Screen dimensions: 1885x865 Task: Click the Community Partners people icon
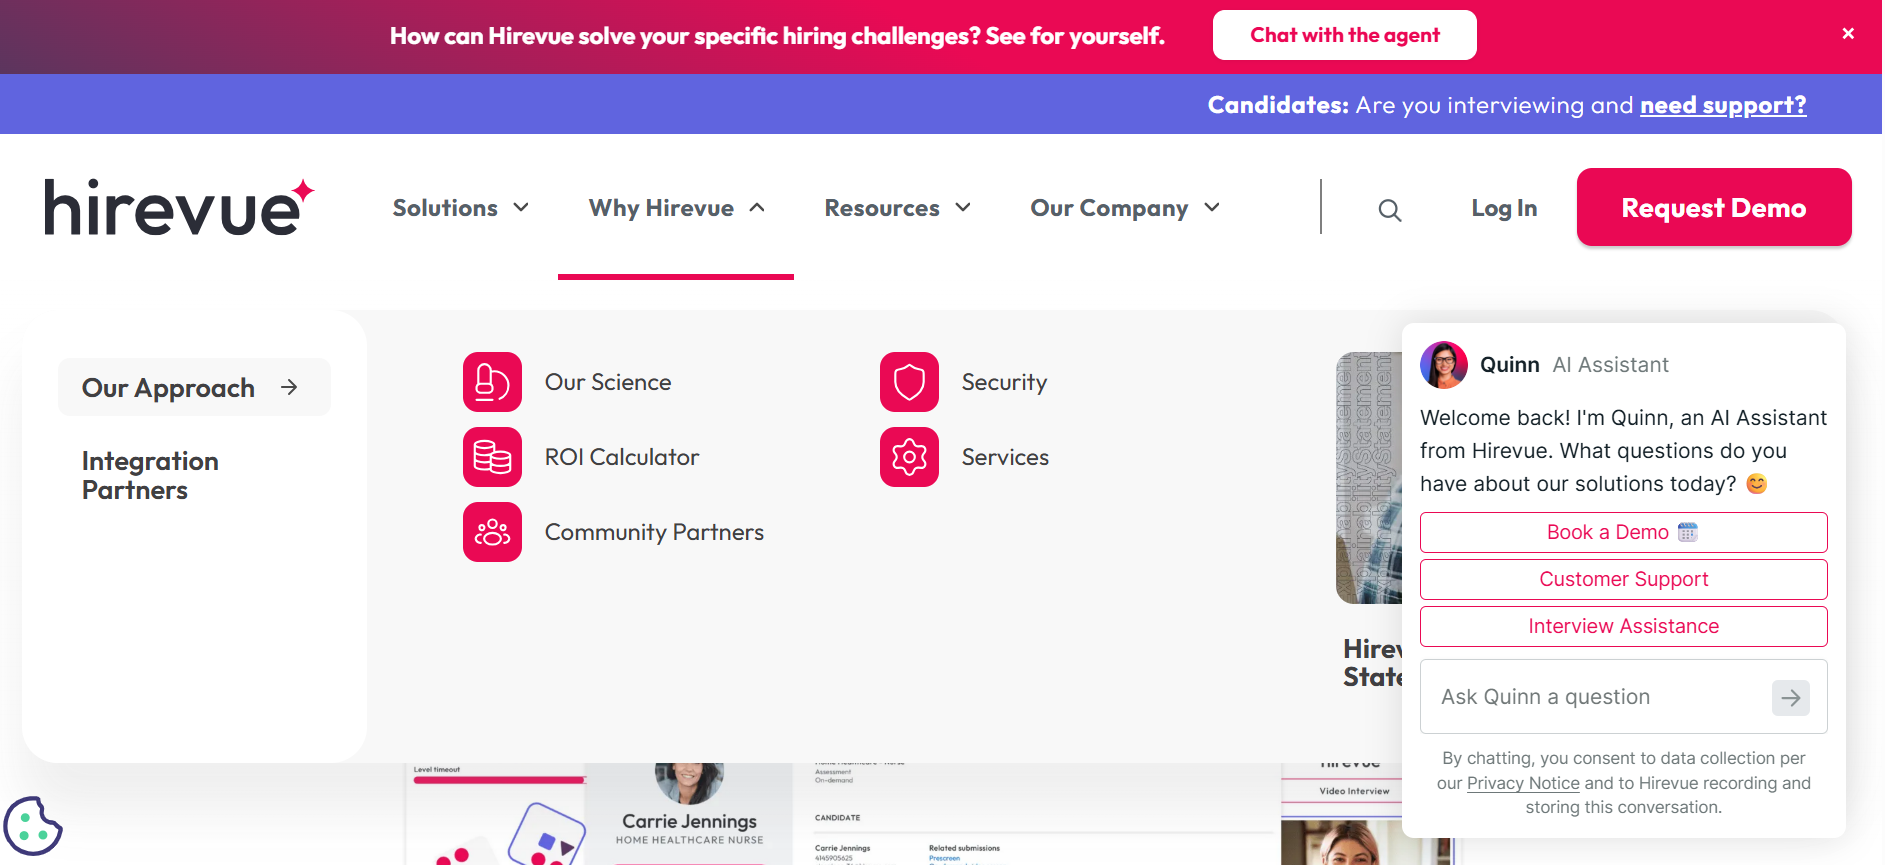point(492,532)
